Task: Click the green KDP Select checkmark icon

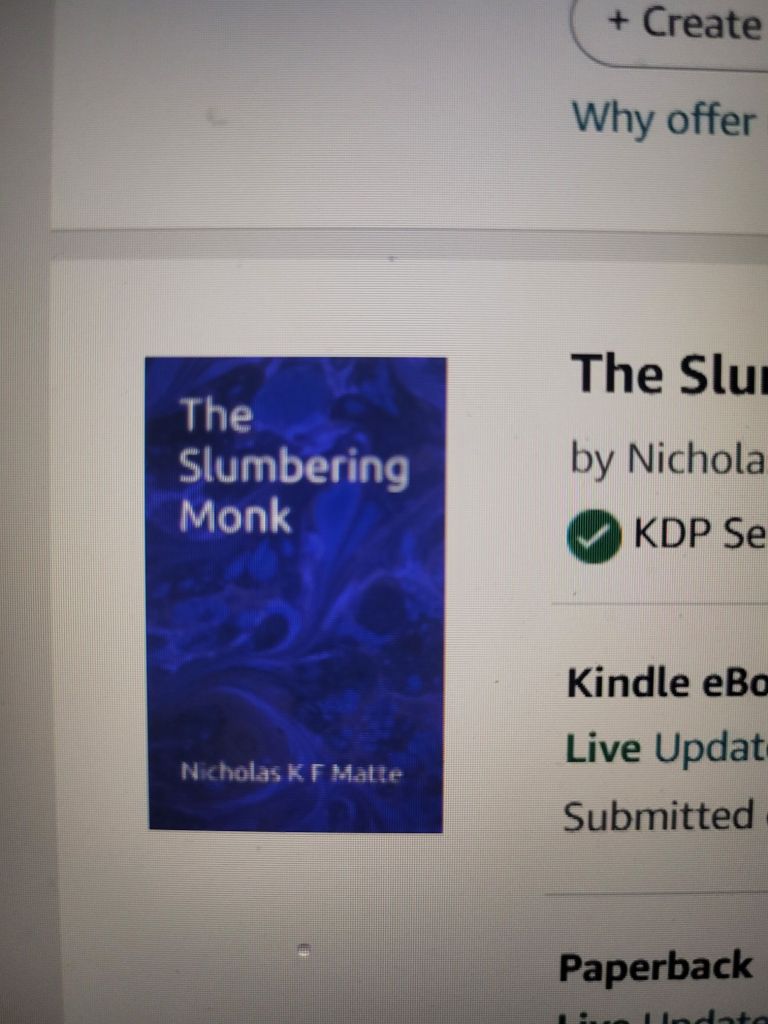Action: pos(594,537)
